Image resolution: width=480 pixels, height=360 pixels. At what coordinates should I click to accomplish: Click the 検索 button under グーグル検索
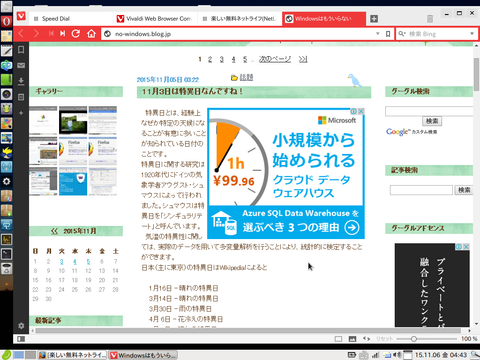coord(432,121)
